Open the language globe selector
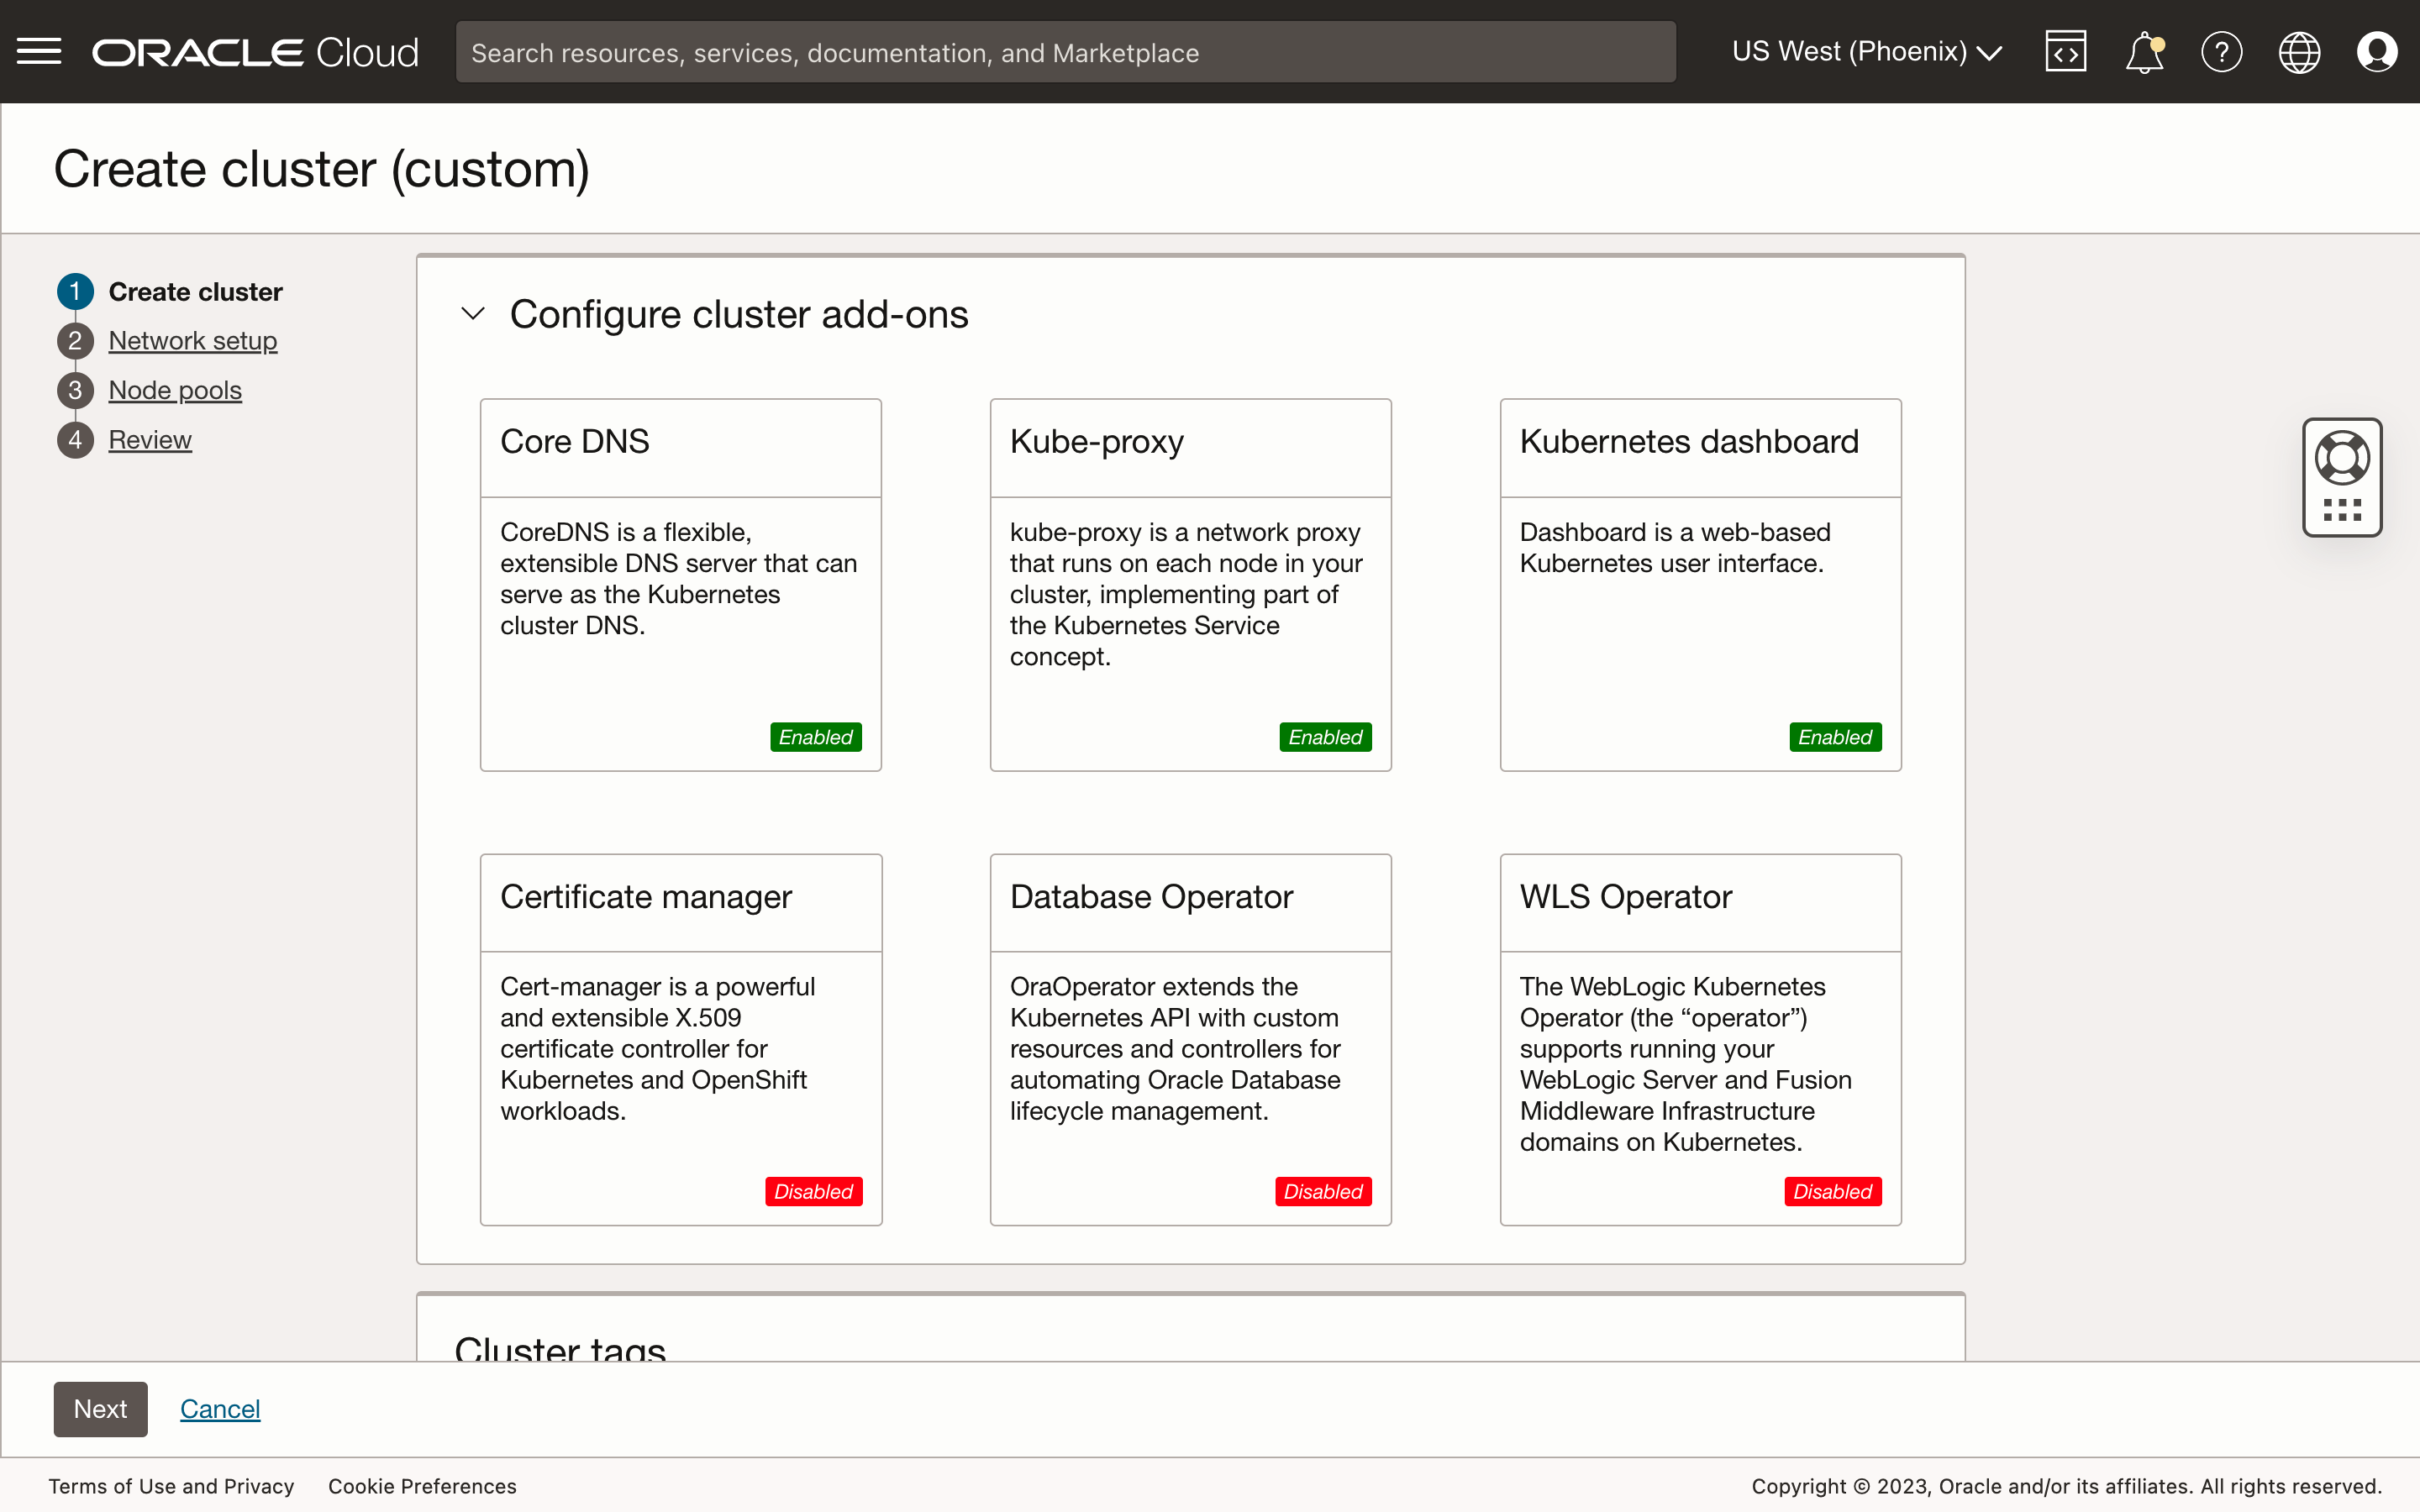 click(2298, 51)
